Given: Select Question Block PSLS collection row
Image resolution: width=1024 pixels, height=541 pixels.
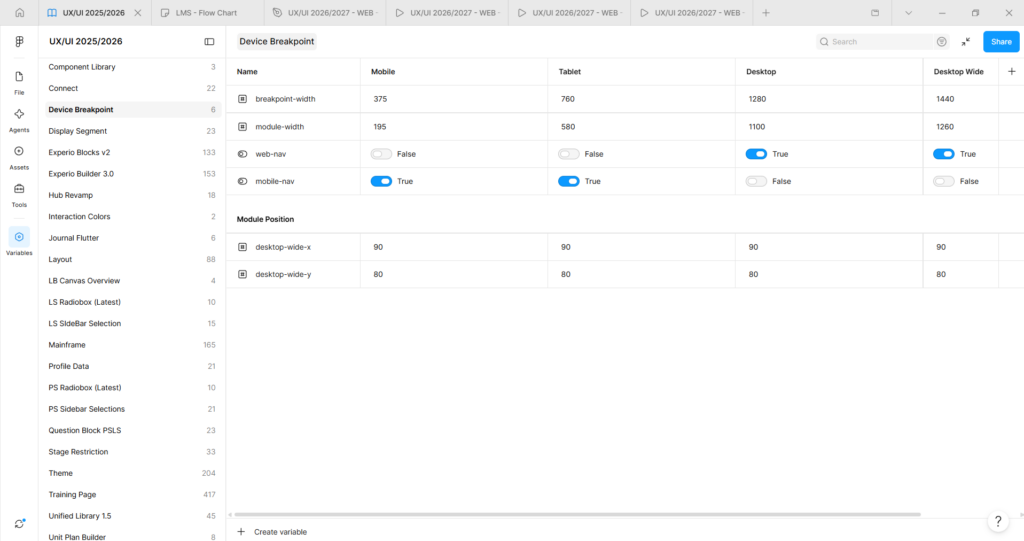Looking at the screenshot, I should (133, 431).
